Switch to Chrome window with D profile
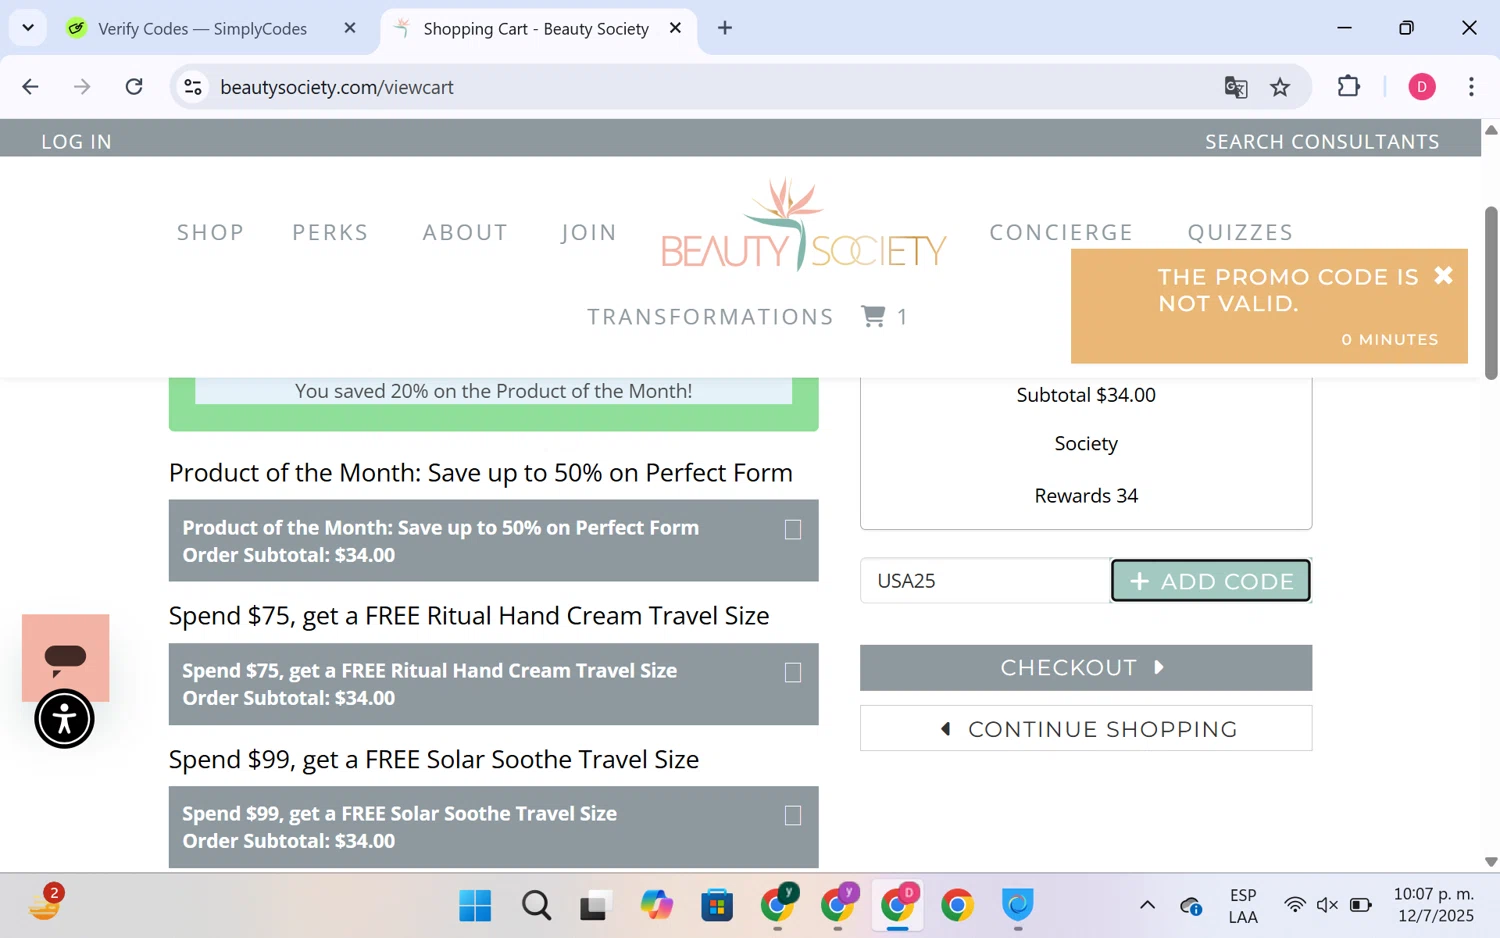 click(x=898, y=905)
